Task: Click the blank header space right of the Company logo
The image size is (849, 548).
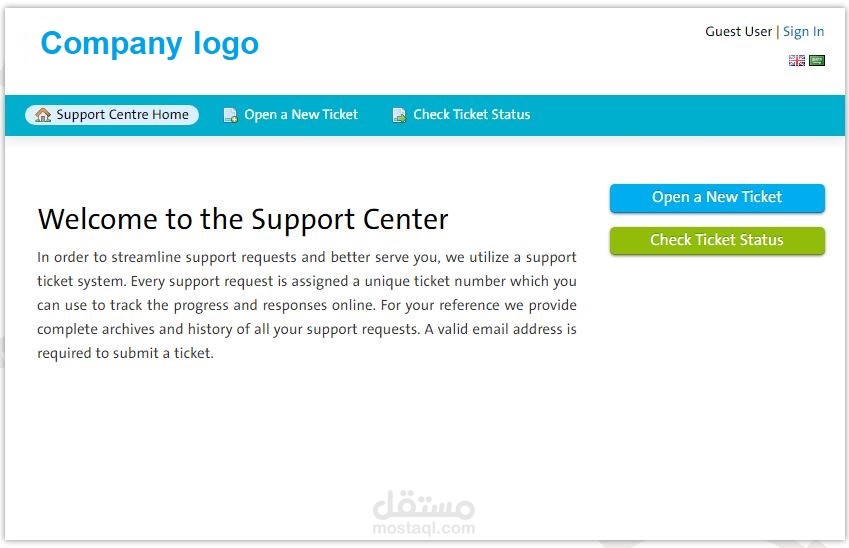Action: pos(480,45)
